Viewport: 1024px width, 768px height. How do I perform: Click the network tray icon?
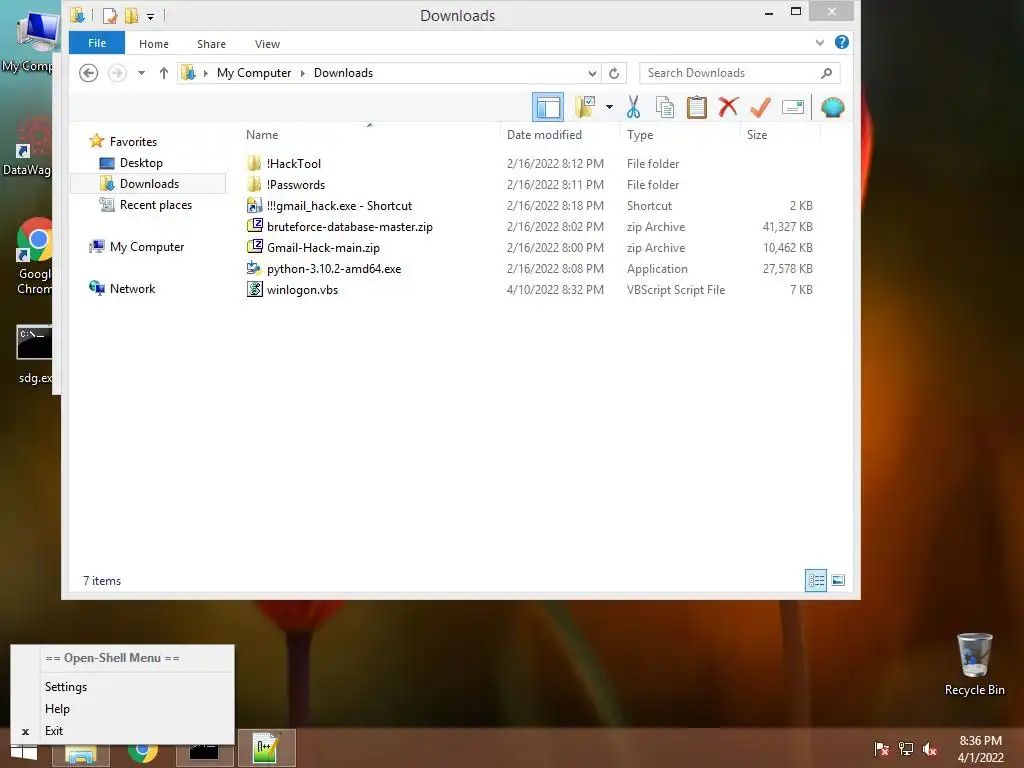(x=906, y=748)
